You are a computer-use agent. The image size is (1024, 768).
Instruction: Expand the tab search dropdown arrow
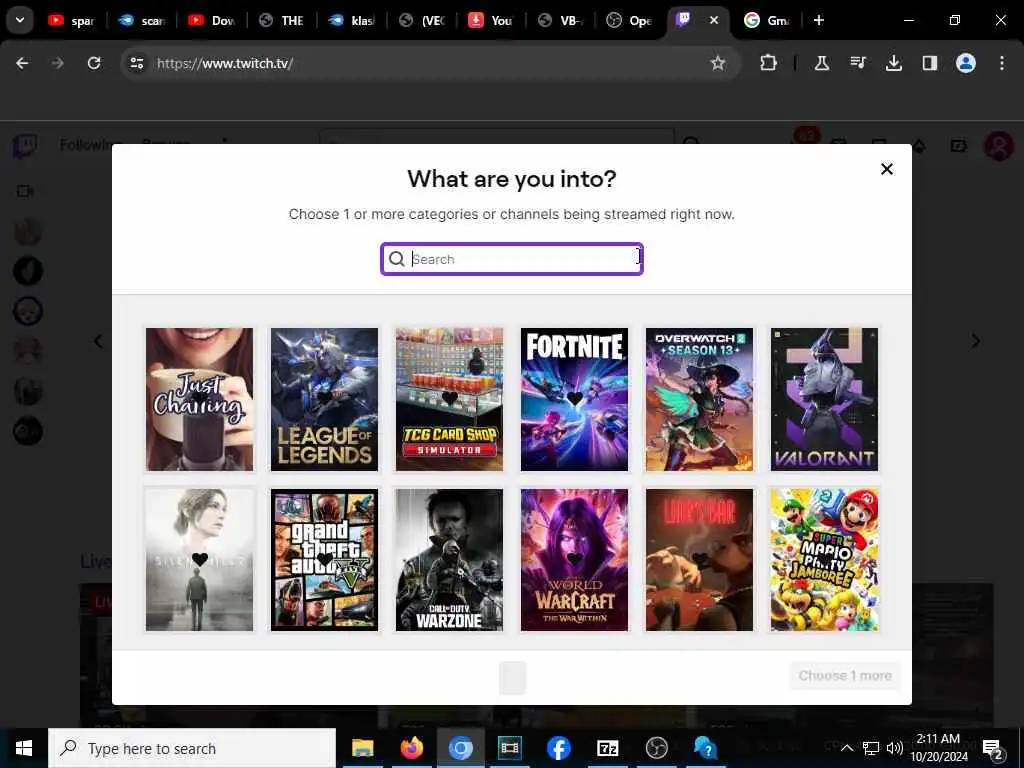tap(20, 20)
